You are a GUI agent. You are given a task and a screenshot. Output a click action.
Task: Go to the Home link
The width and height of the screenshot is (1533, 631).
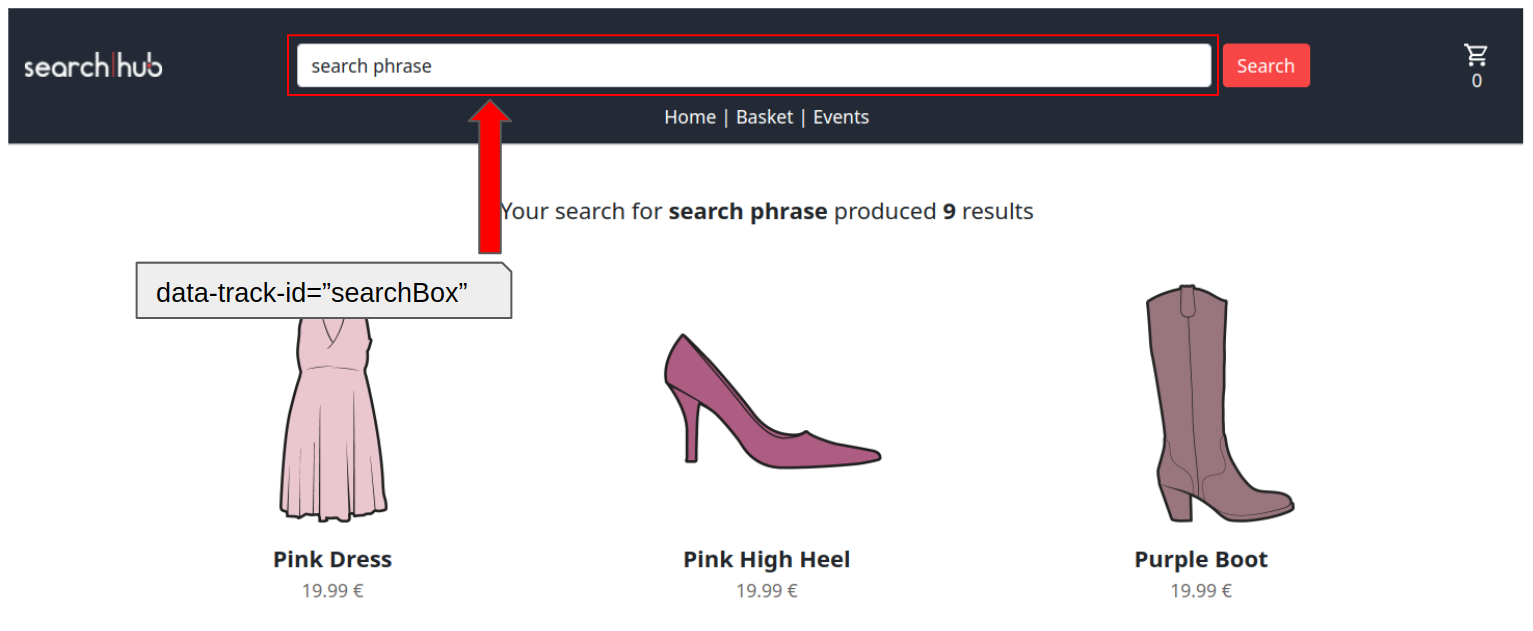pyautogui.click(x=690, y=117)
